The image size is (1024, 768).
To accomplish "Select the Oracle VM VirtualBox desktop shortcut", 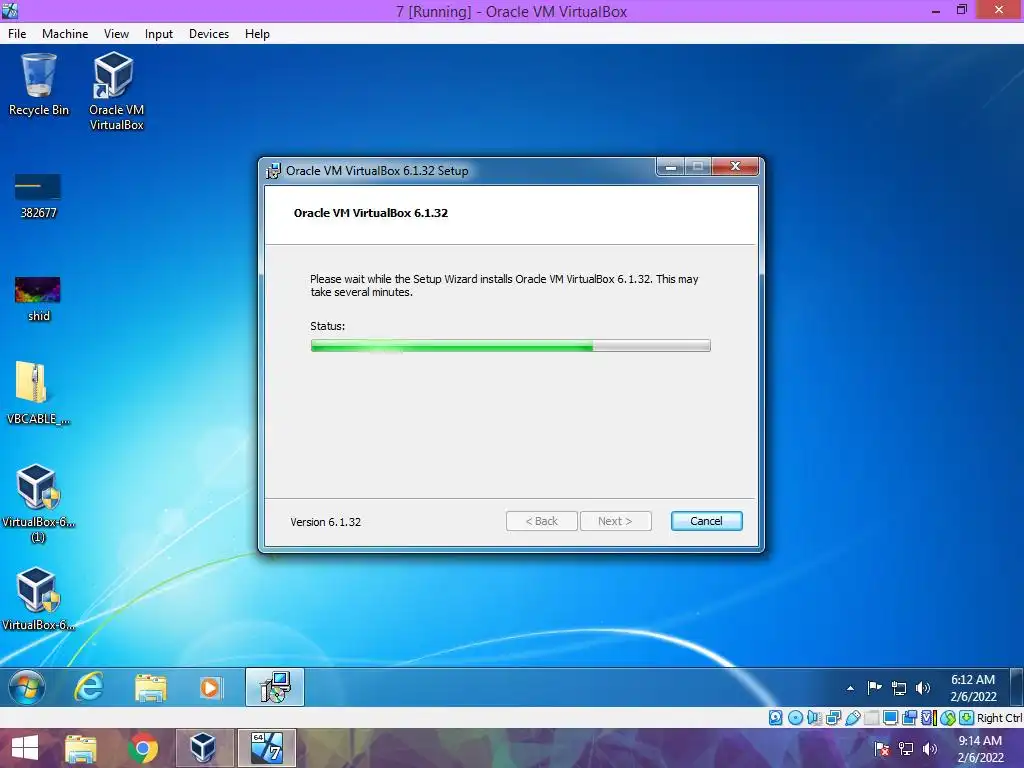I will point(116,91).
